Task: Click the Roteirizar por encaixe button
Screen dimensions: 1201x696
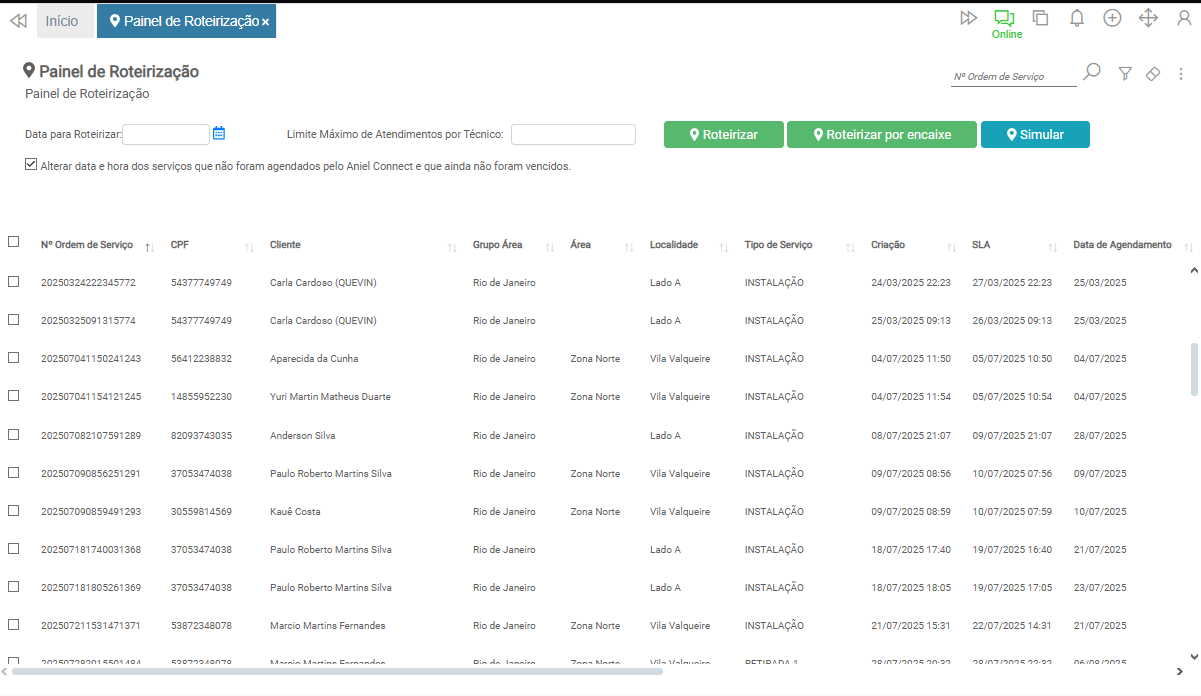Action: point(881,135)
